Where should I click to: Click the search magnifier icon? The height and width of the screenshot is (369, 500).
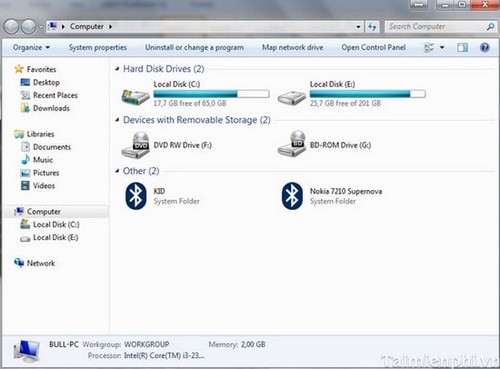490,27
